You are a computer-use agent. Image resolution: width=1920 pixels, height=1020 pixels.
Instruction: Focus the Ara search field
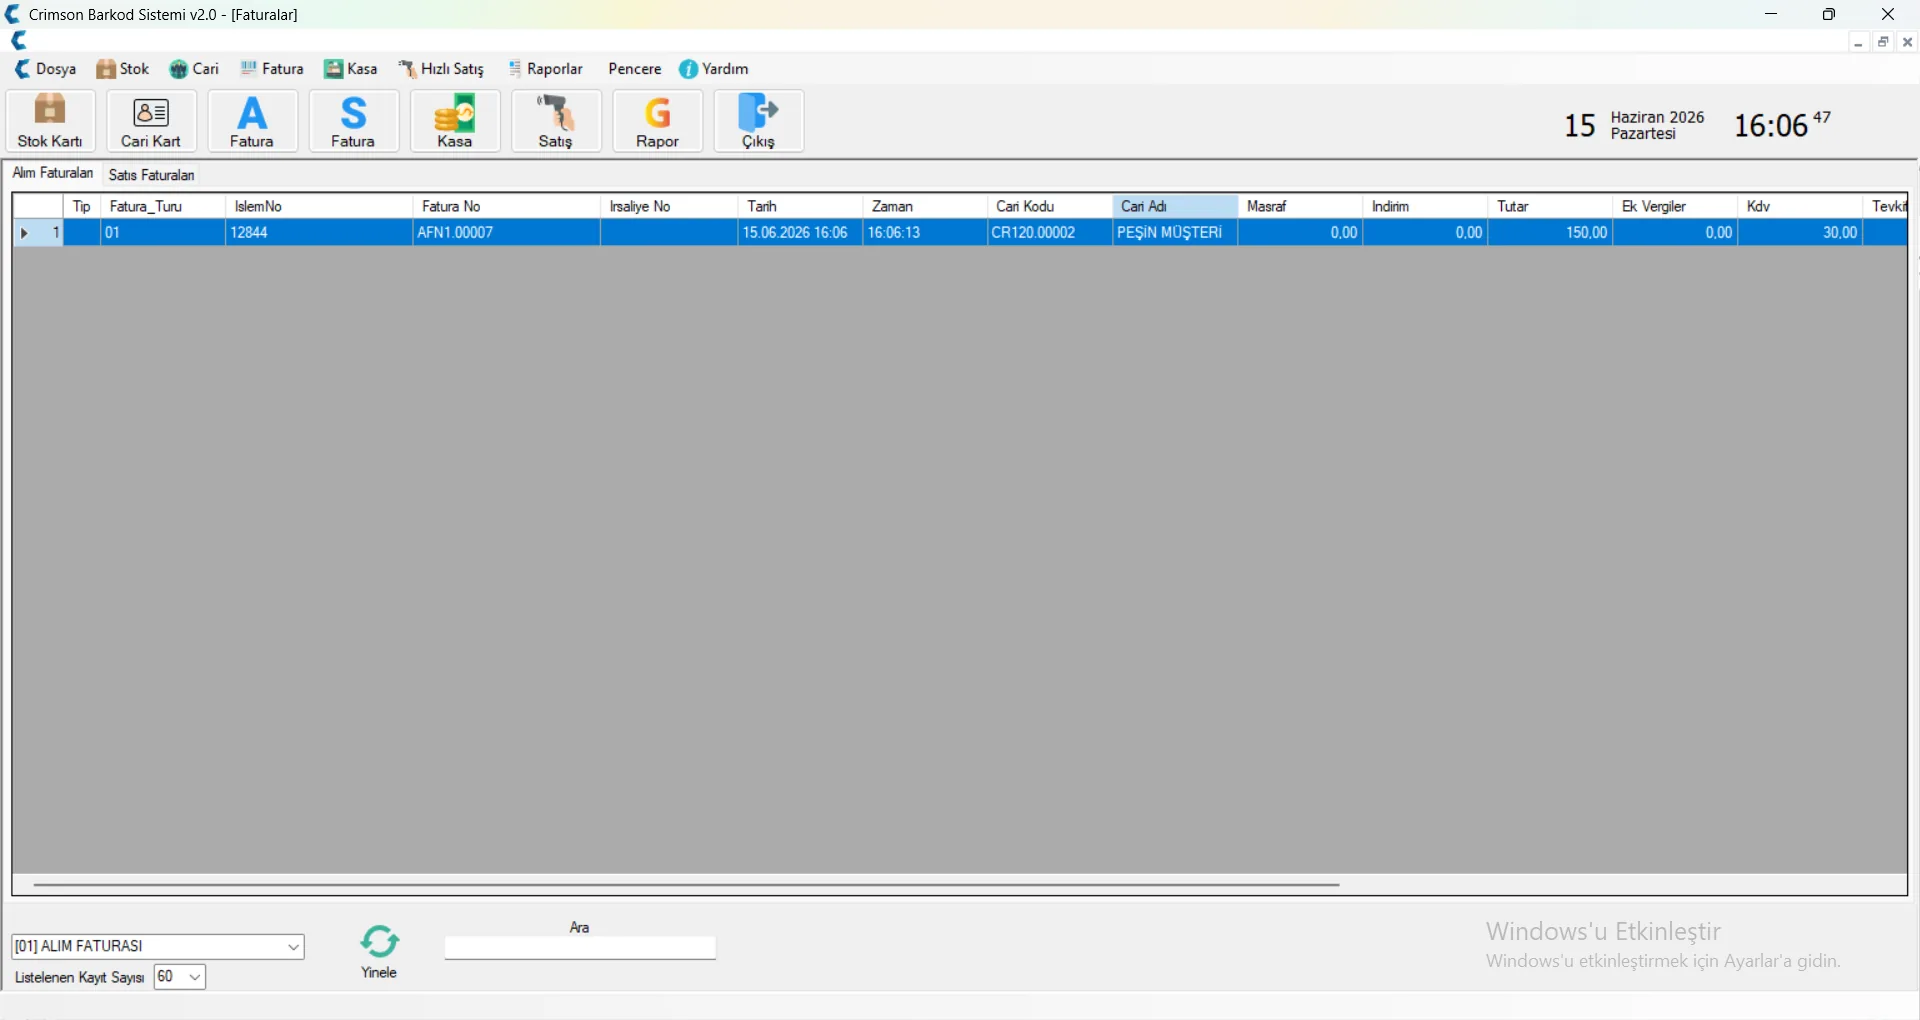[x=580, y=948]
